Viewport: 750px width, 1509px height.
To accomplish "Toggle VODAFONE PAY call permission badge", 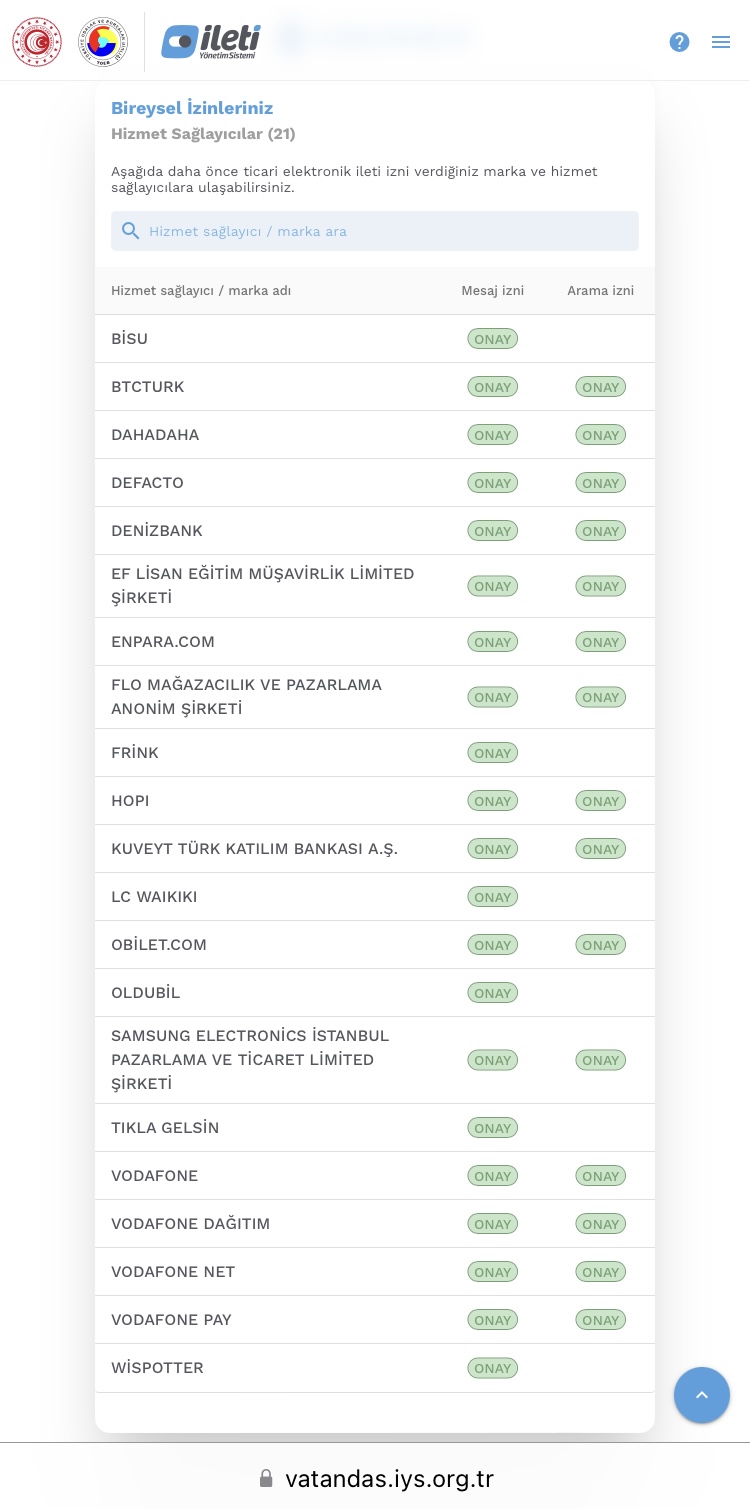I will (x=601, y=1320).
